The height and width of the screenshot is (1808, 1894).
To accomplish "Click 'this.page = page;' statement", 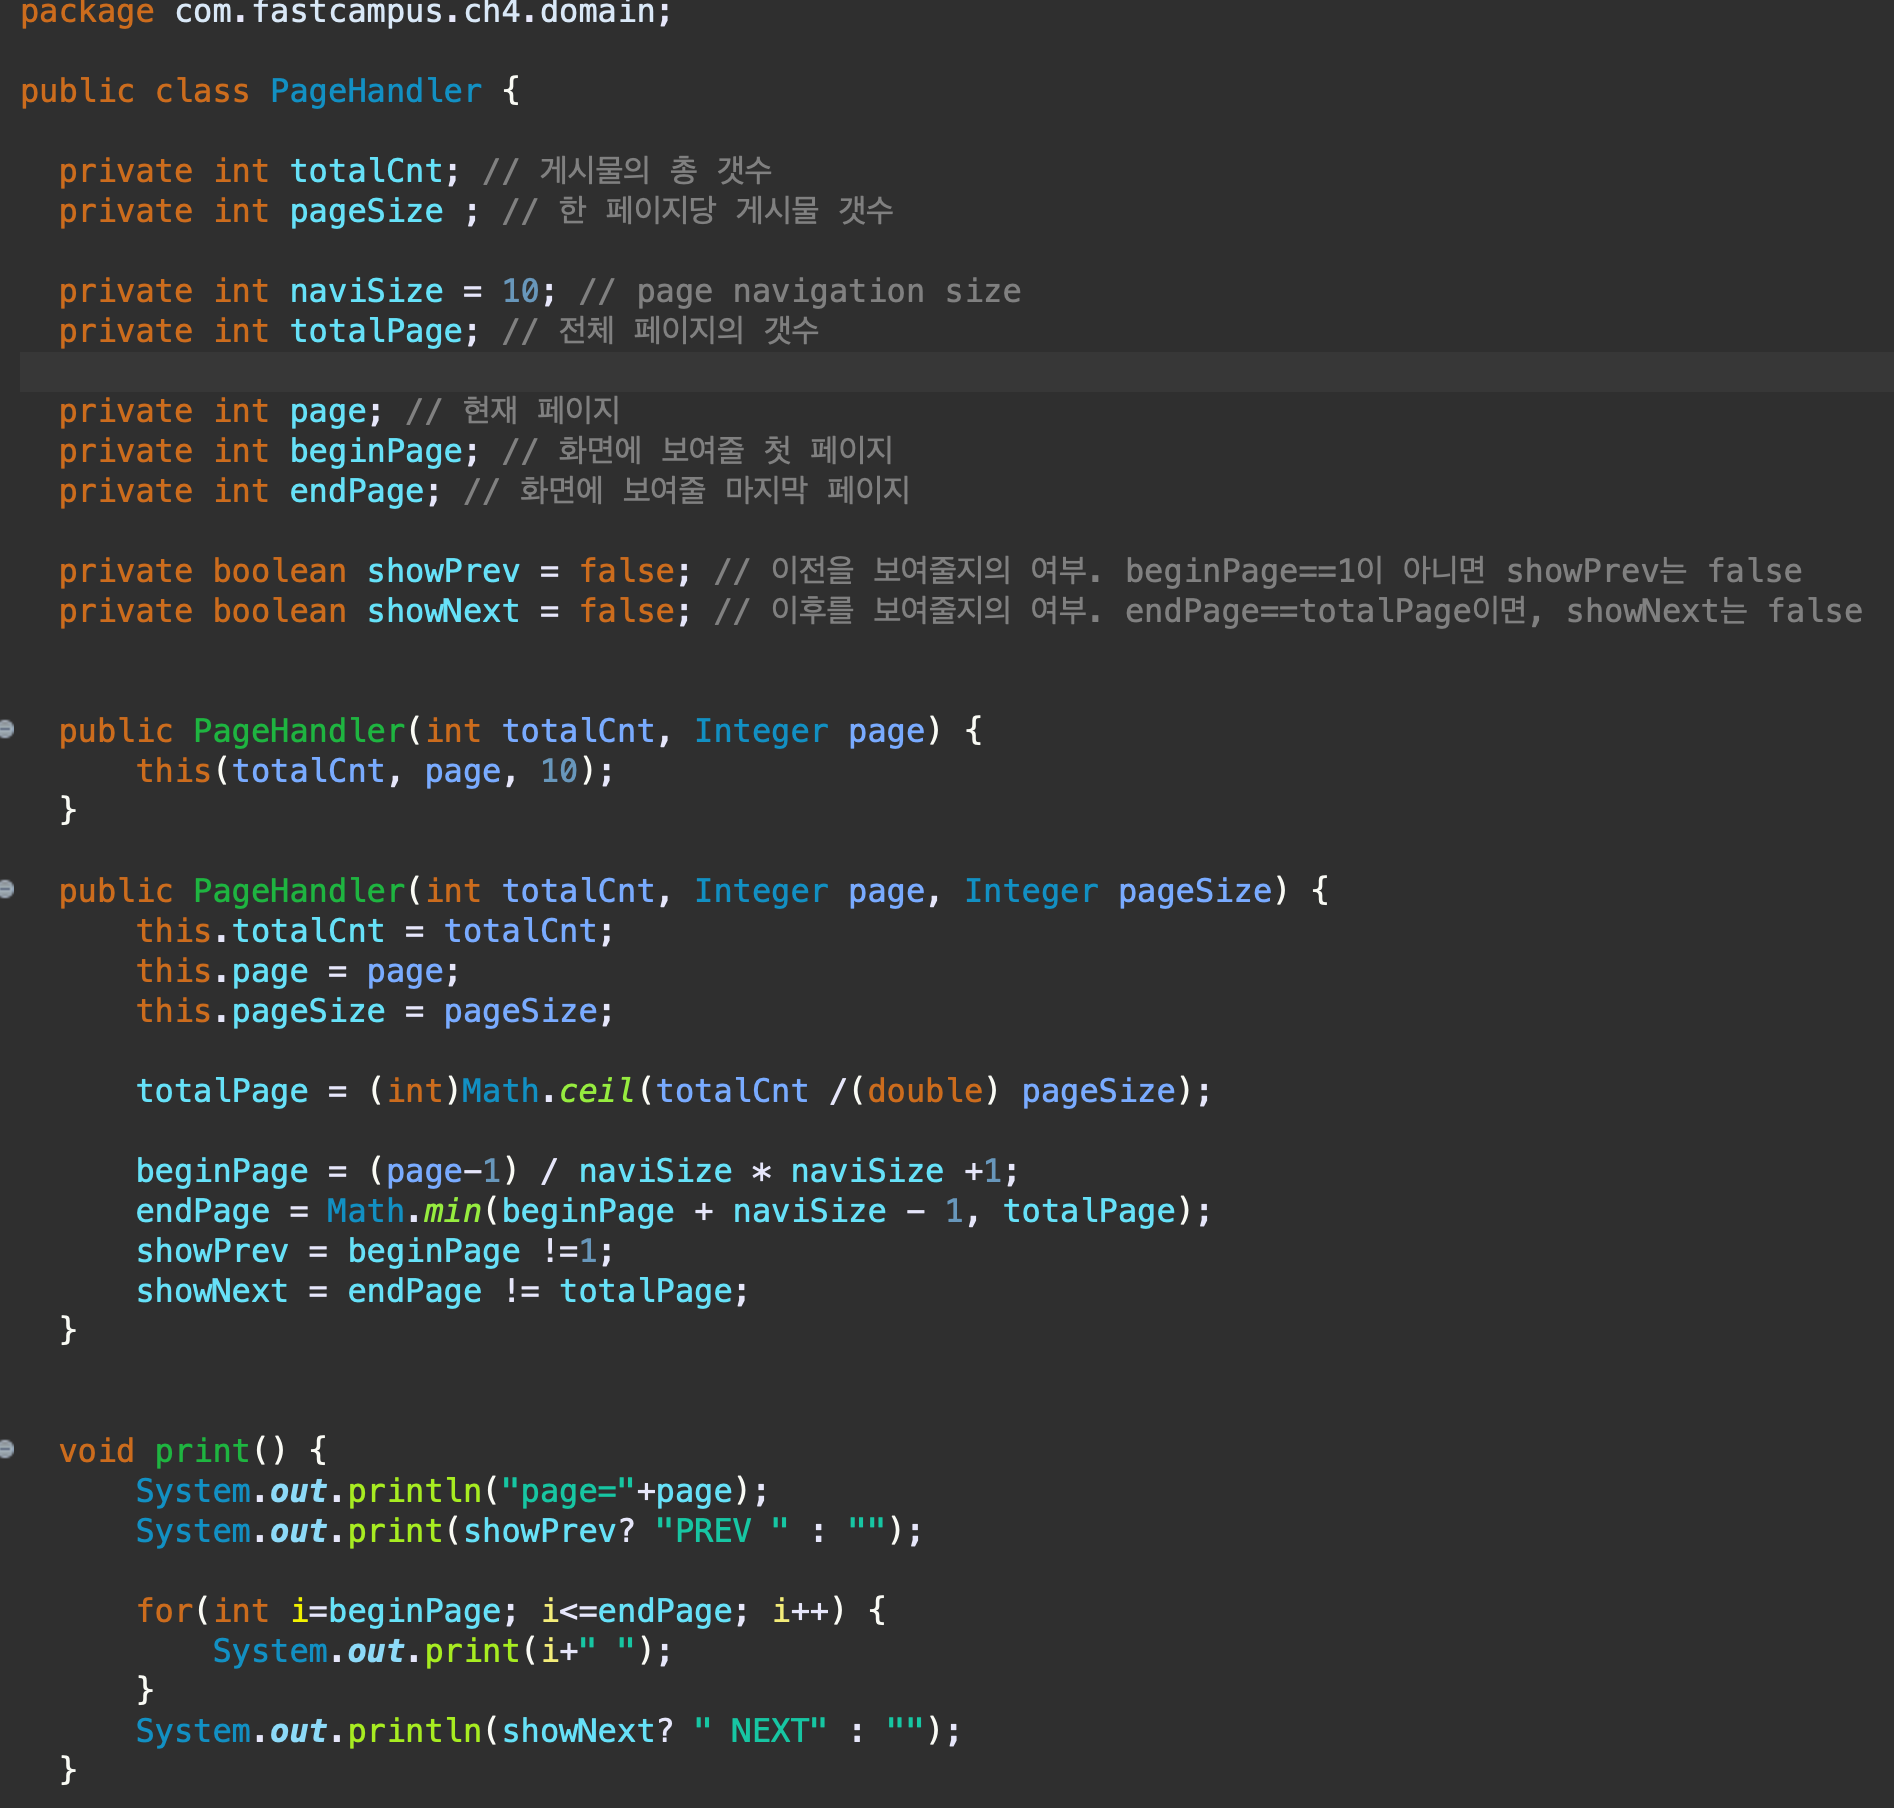I will pos(298,971).
